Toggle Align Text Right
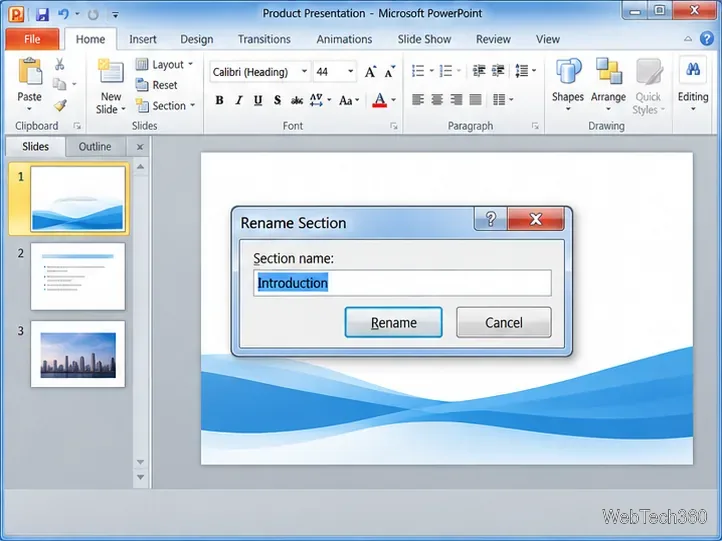722x541 pixels. pos(456,99)
